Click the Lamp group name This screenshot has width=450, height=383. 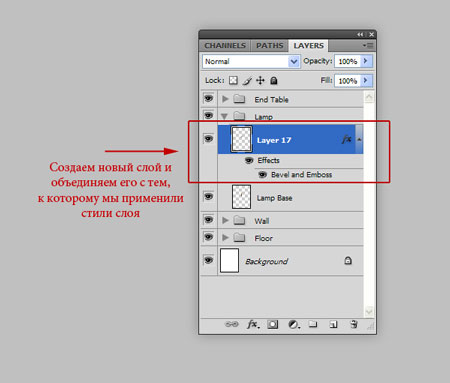pos(263,117)
